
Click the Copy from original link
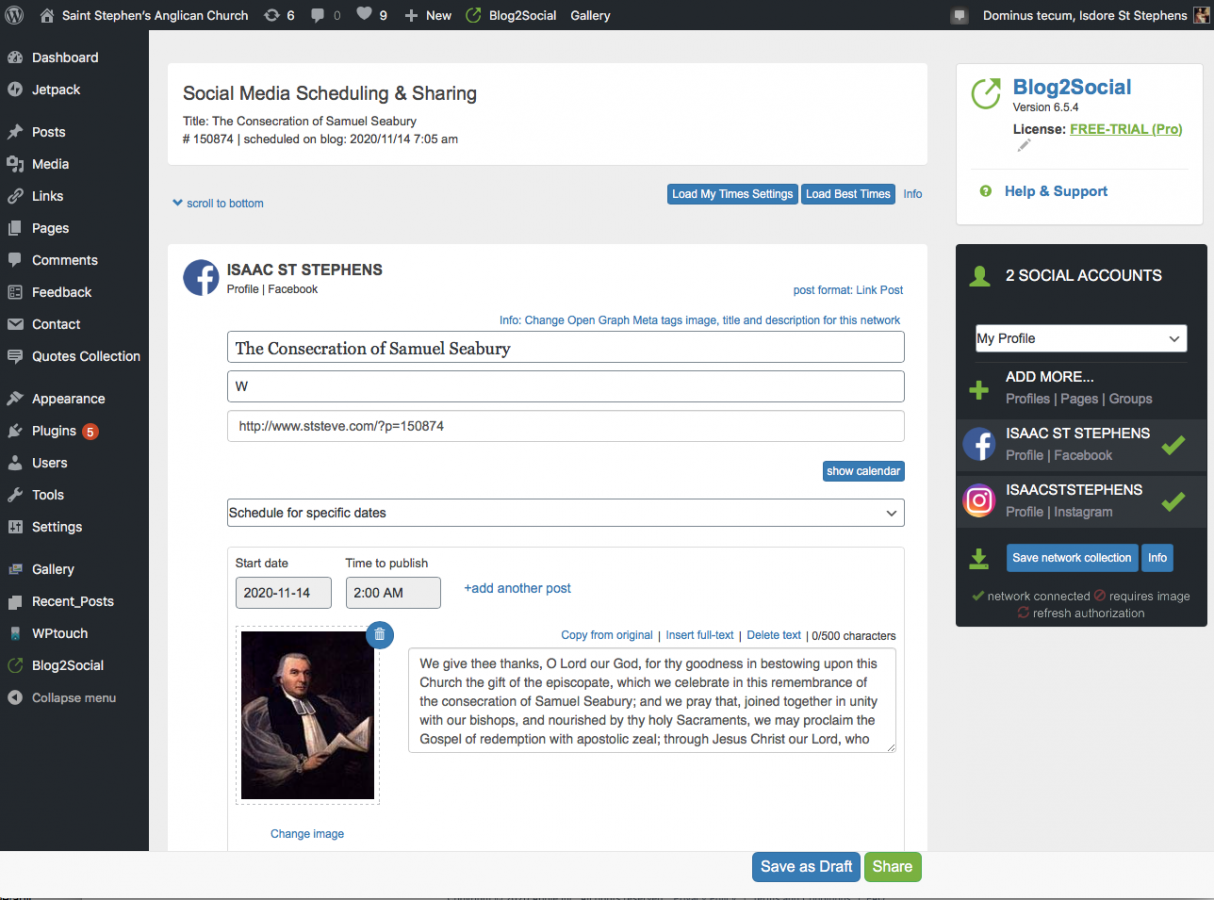(607, 635)
